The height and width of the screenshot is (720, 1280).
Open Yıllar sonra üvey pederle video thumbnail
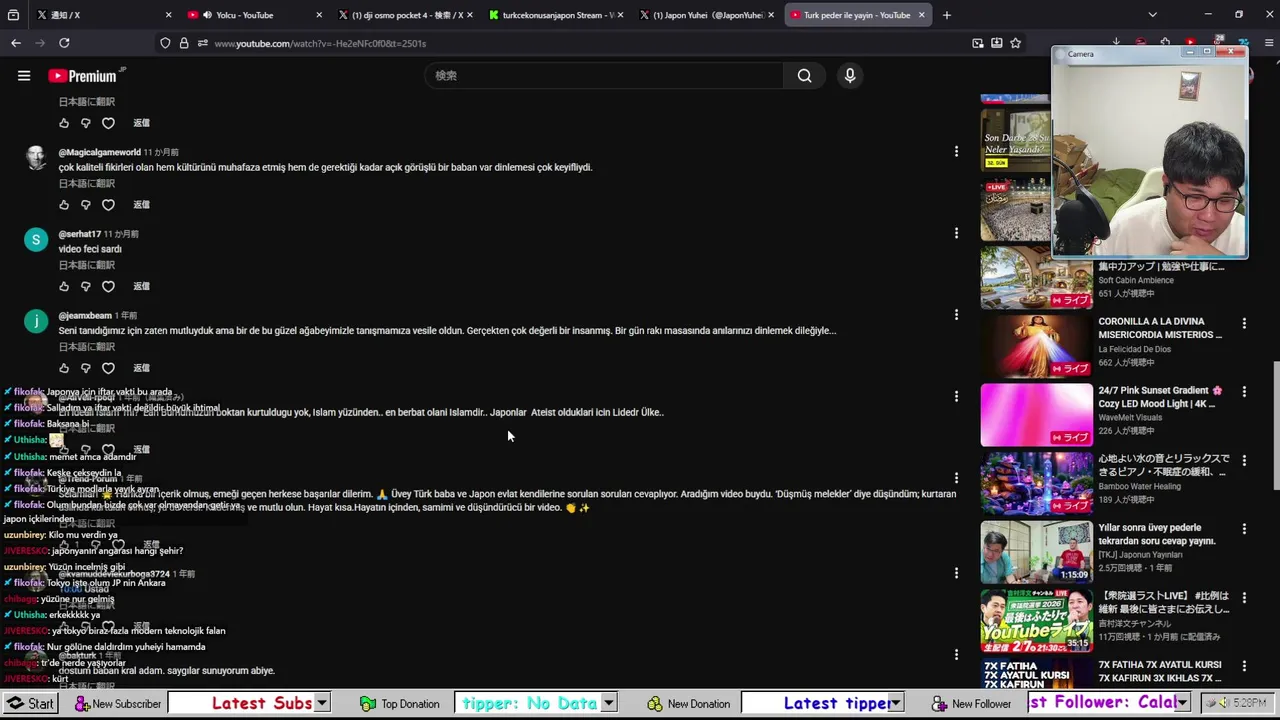coord(1036,552)
